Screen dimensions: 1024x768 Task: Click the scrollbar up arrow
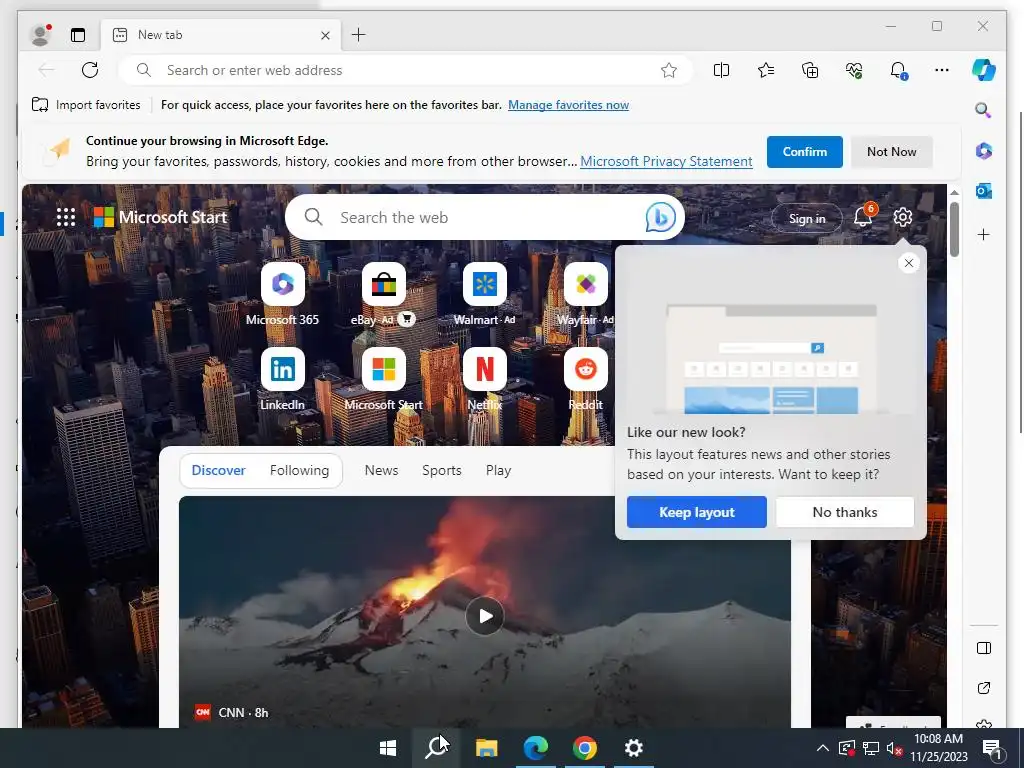[954, 193]
